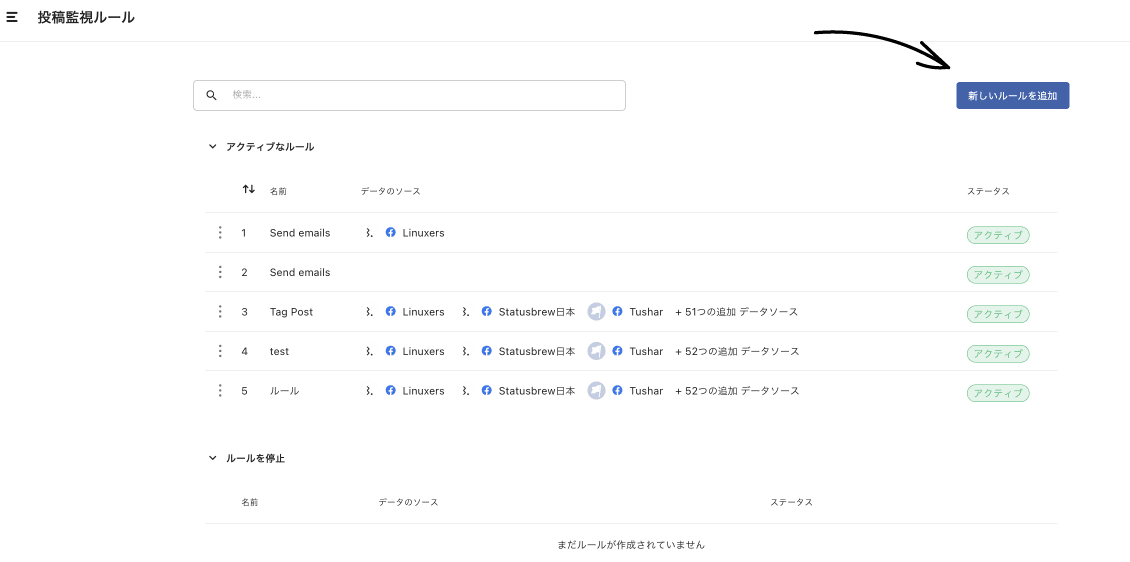Open three-dot menu for rule 2 Send emails
Viewport: 1130px width, 562px height.
[x=220, y=272]
